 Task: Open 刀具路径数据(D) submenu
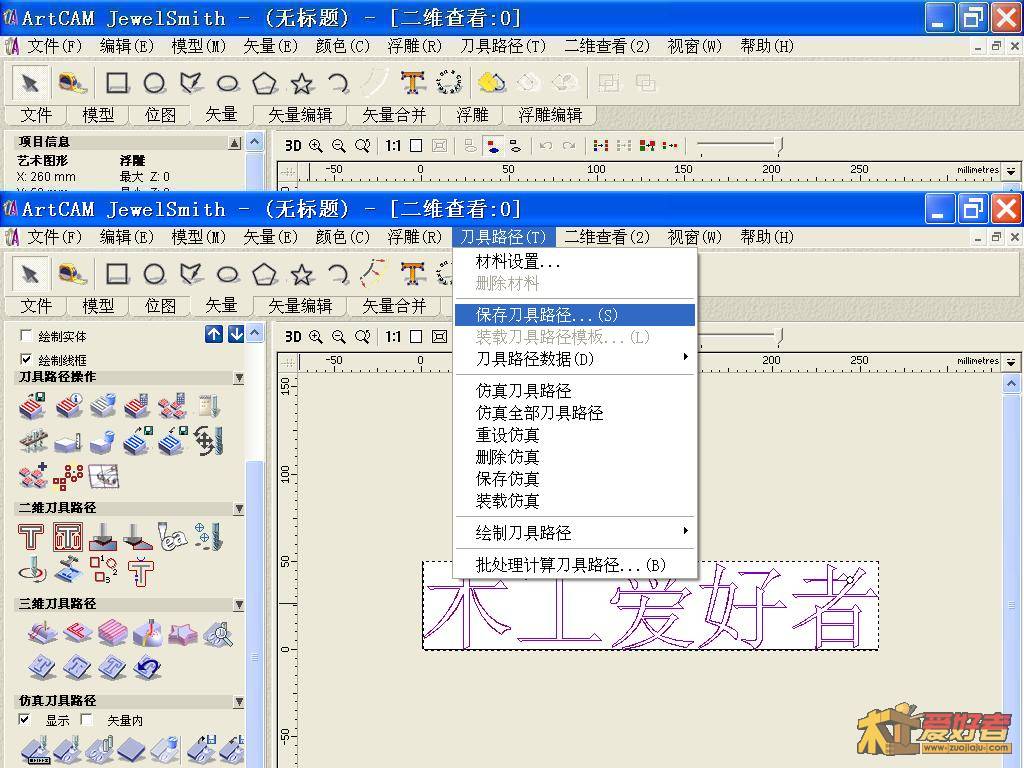575,359
